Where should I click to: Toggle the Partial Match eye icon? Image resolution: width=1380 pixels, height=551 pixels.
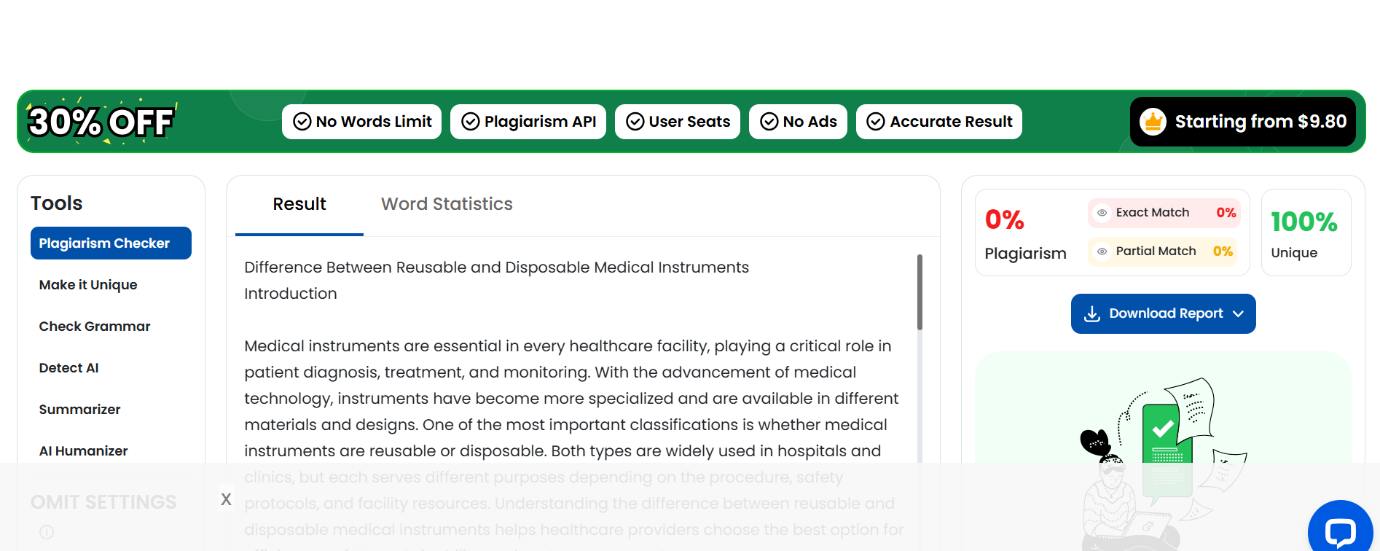coord(1102,252)
